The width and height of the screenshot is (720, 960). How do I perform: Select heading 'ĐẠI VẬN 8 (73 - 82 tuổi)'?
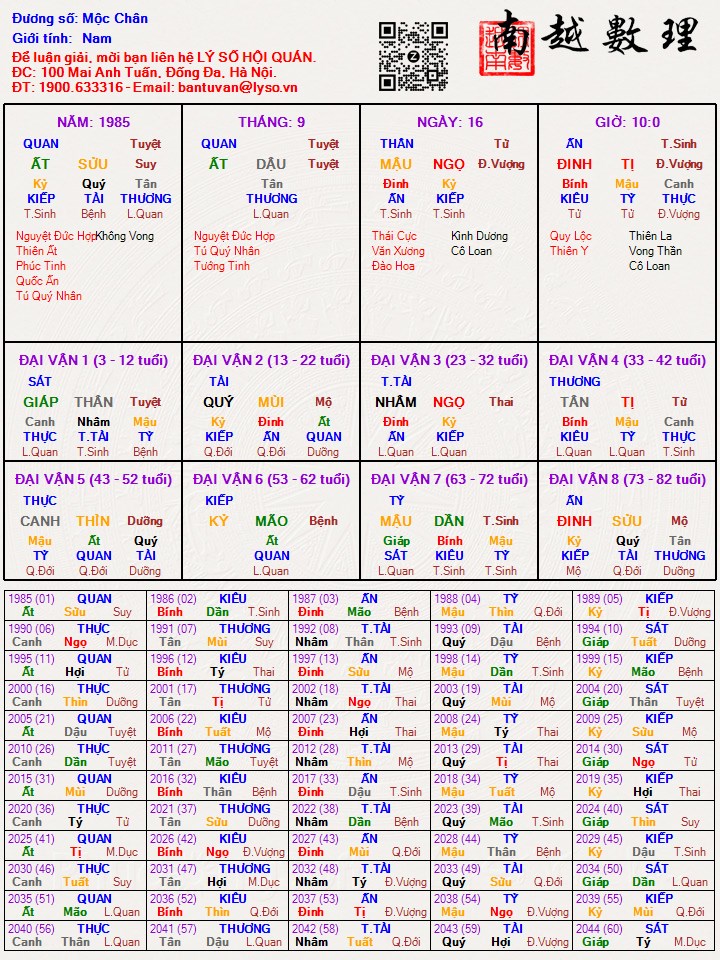tap(628, 479)
